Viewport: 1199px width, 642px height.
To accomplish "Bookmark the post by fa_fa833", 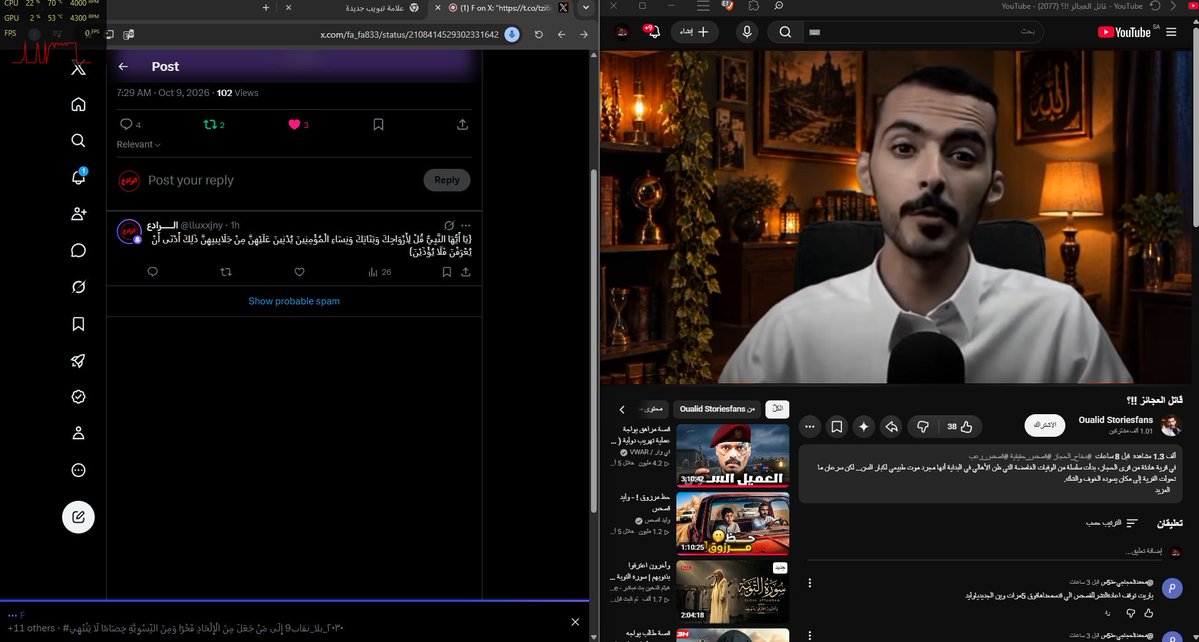I will pos(379,124).
